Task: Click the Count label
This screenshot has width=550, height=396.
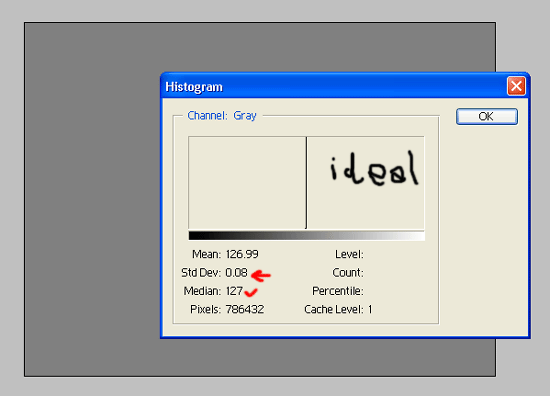Action: (348, 273)
